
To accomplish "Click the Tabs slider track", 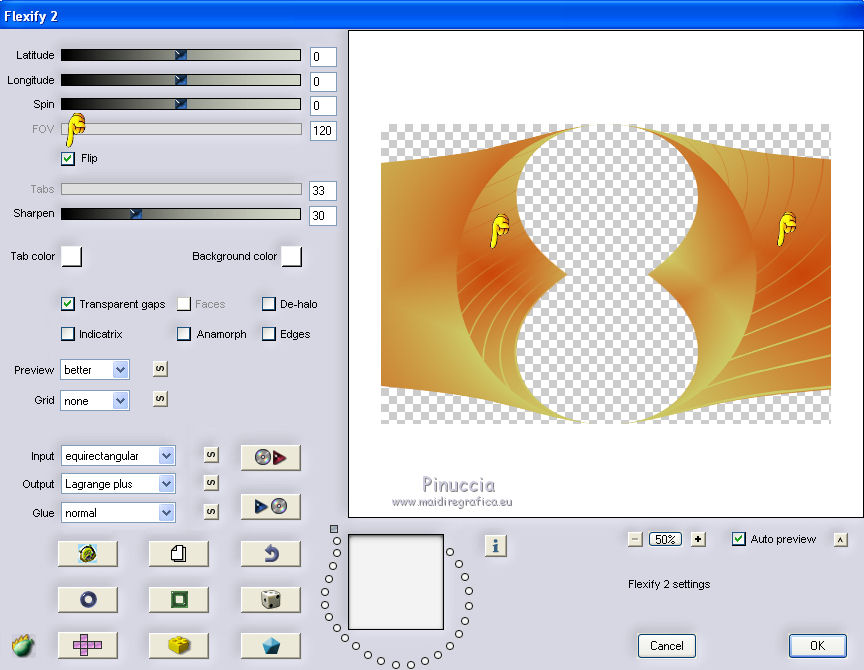I will click(x=181, y=189).
